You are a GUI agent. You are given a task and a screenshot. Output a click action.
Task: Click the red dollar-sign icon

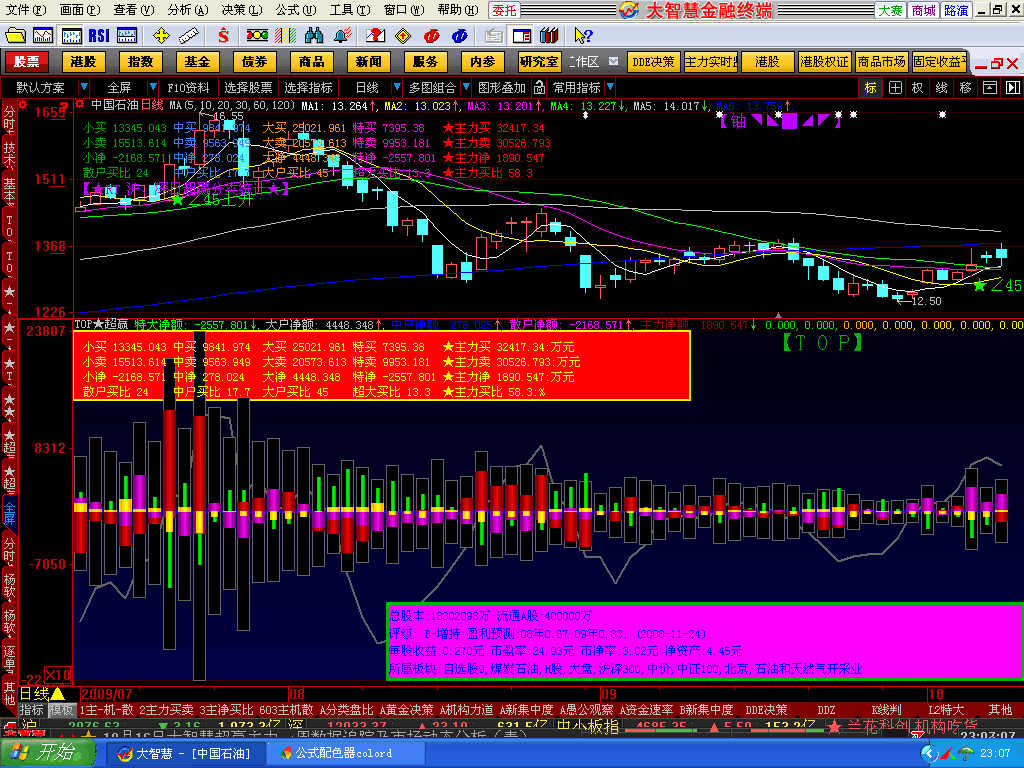[223, 35]
